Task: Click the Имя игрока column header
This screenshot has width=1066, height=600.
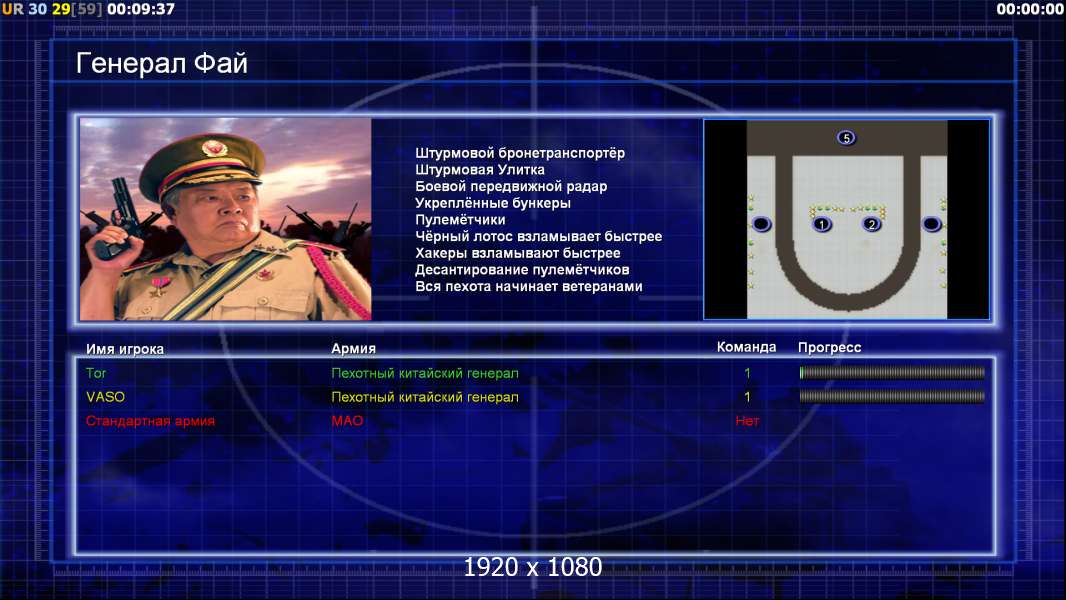Action: coord(124,349)
